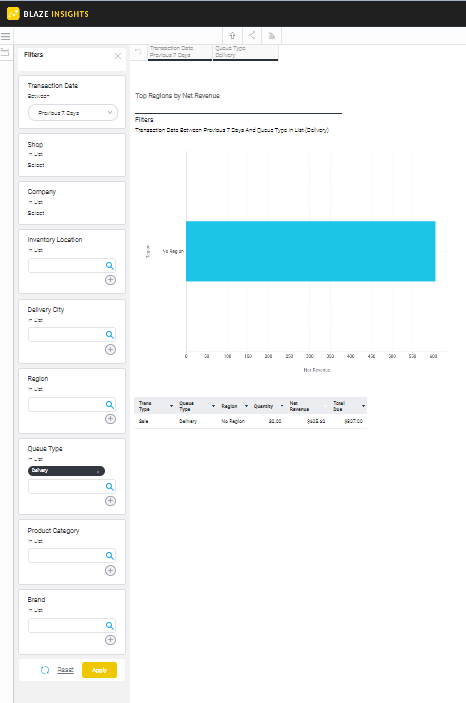Screen dimensions: 466x703
Task: Click the subscribe feed icon in toolbar
Action: [272, 36]
